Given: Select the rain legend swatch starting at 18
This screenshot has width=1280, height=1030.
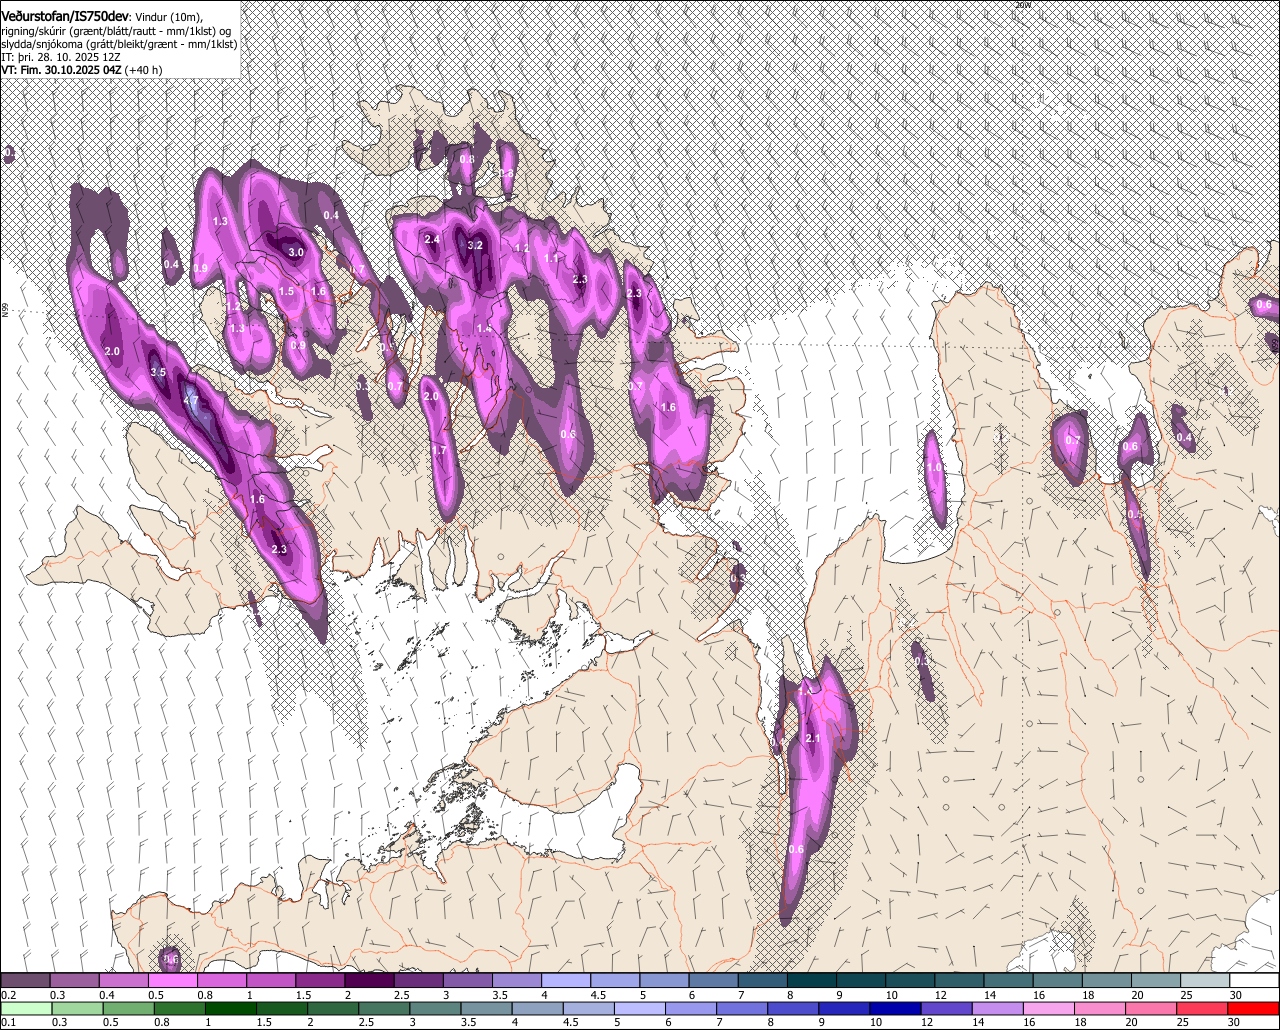Looking at the screenshot, I should click(x=1100, y=1008).
